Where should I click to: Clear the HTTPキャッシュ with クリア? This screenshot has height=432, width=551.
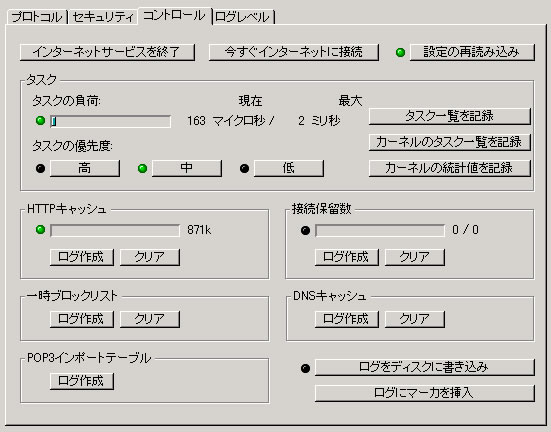point(150,257)
